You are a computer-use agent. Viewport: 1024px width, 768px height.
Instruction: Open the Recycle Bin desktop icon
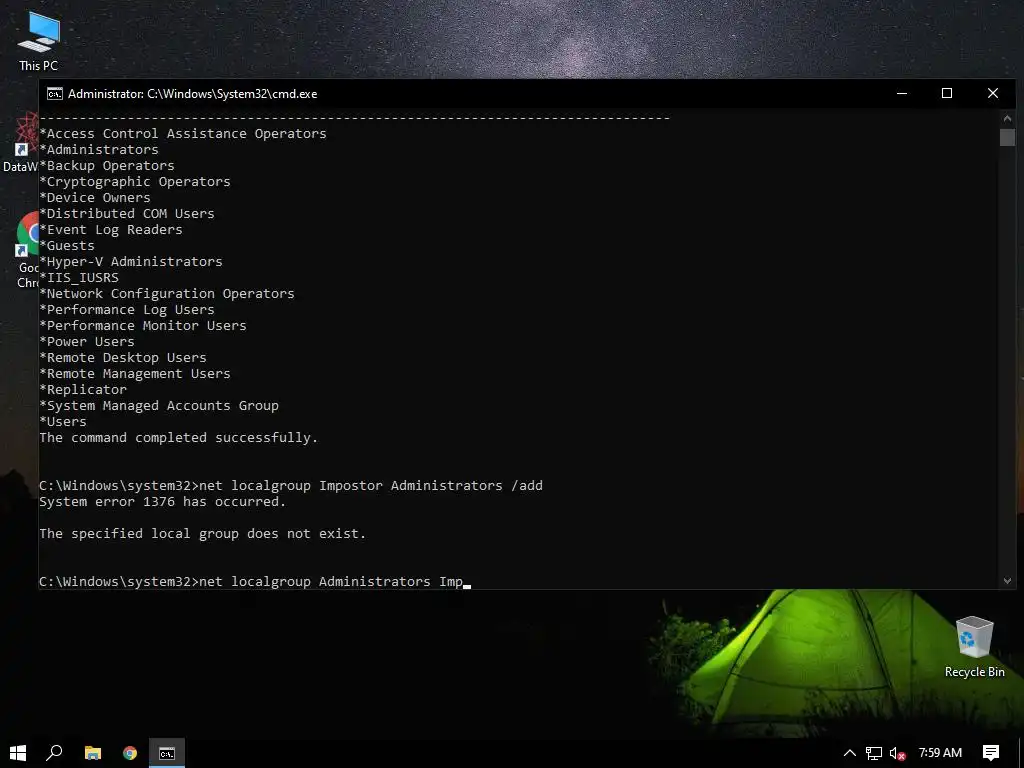pos(974,647)
